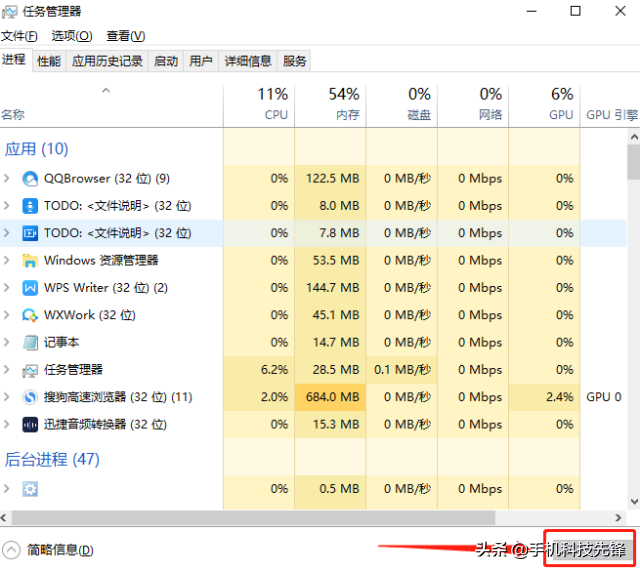Screen dimensions: 640x572
Task: Open the 文件(F) menu
Action: point(19,36)
